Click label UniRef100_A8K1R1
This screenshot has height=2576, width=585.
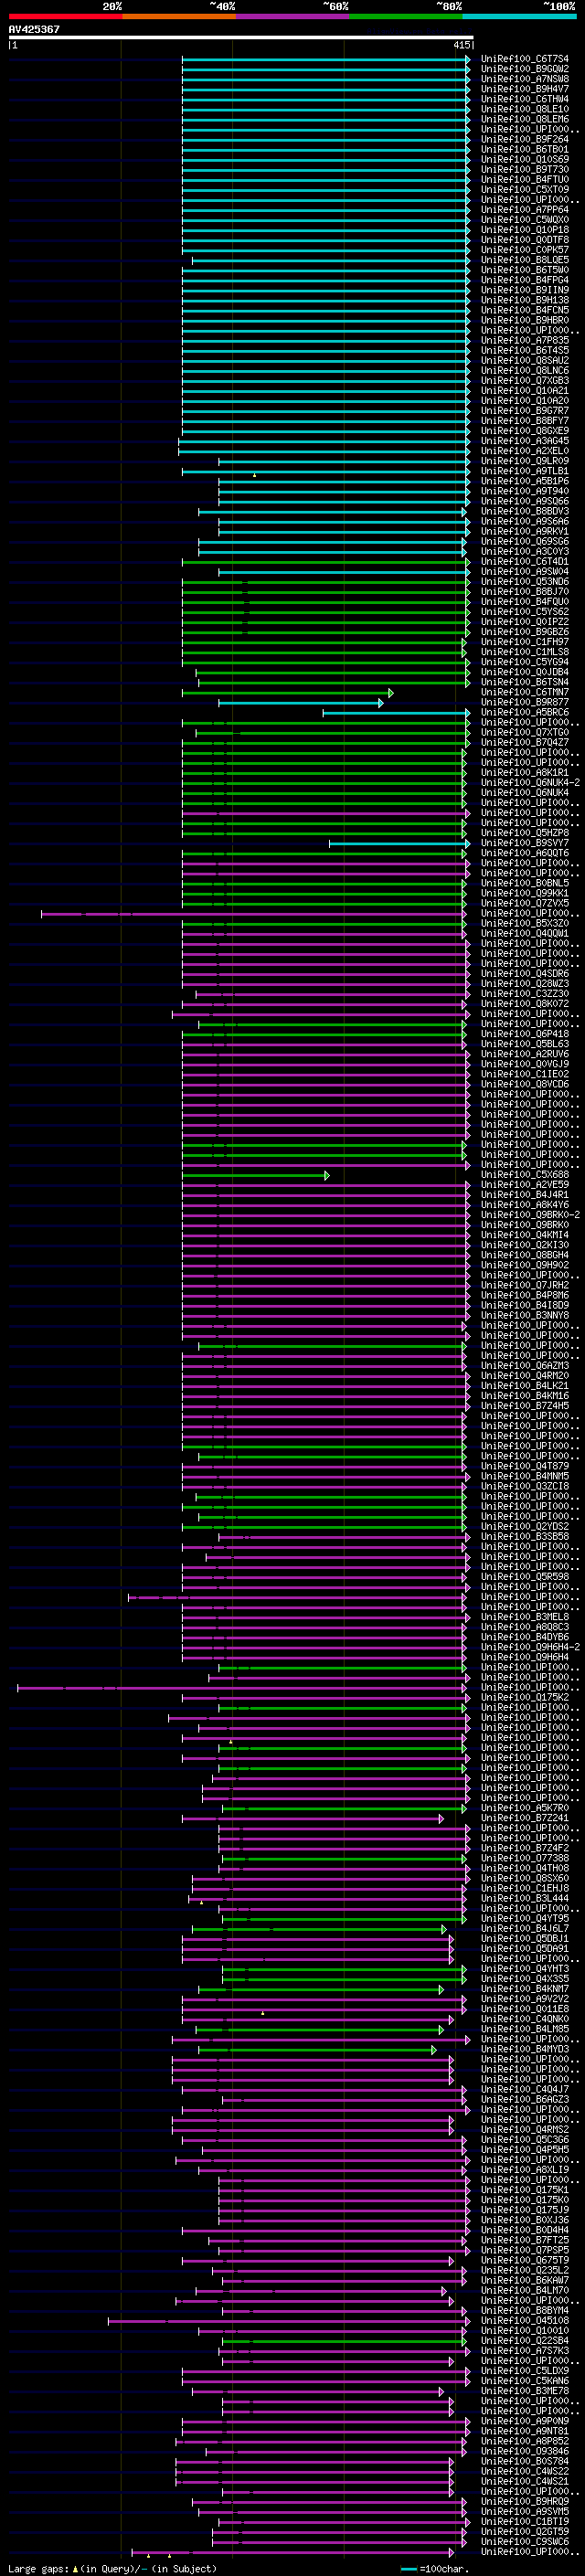point(525,772)
